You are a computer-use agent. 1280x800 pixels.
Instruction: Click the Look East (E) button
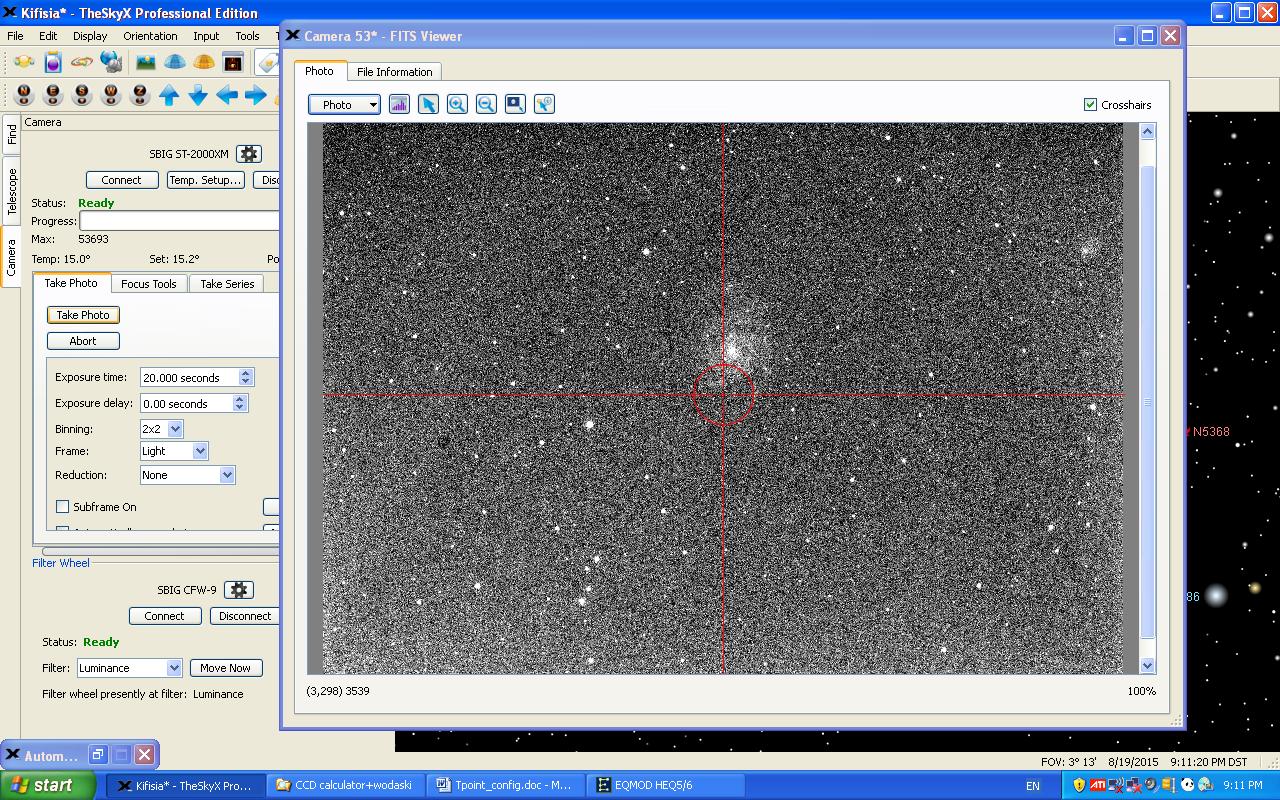click(54, 95)
